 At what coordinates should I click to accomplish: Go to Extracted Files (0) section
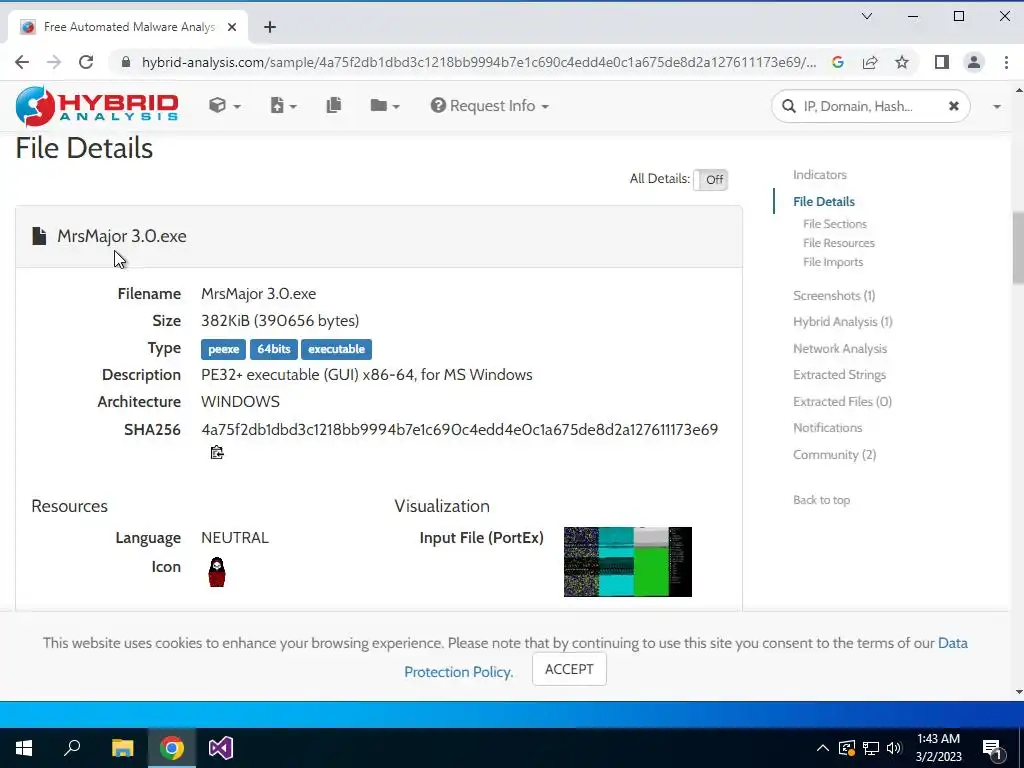842,402
